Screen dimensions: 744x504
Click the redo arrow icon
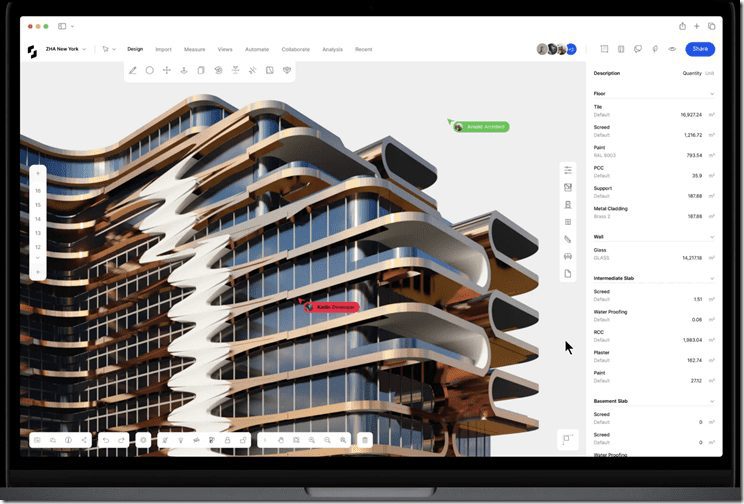(122, 440)
